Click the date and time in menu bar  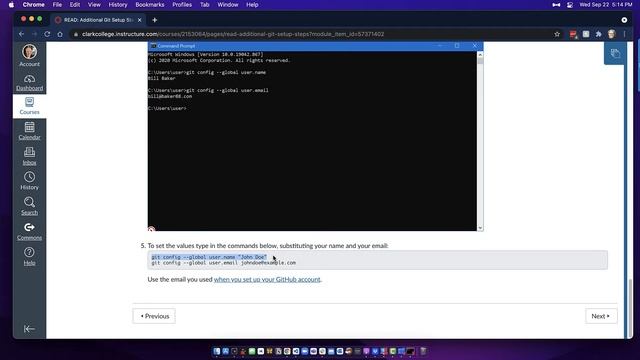click(x=606, y=5)
